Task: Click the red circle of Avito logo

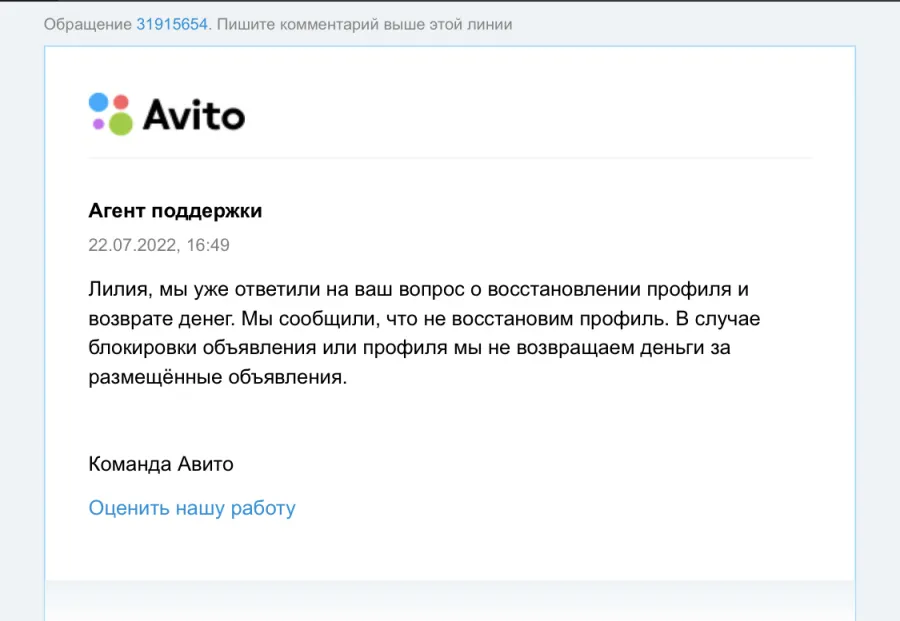Action: 121,102
